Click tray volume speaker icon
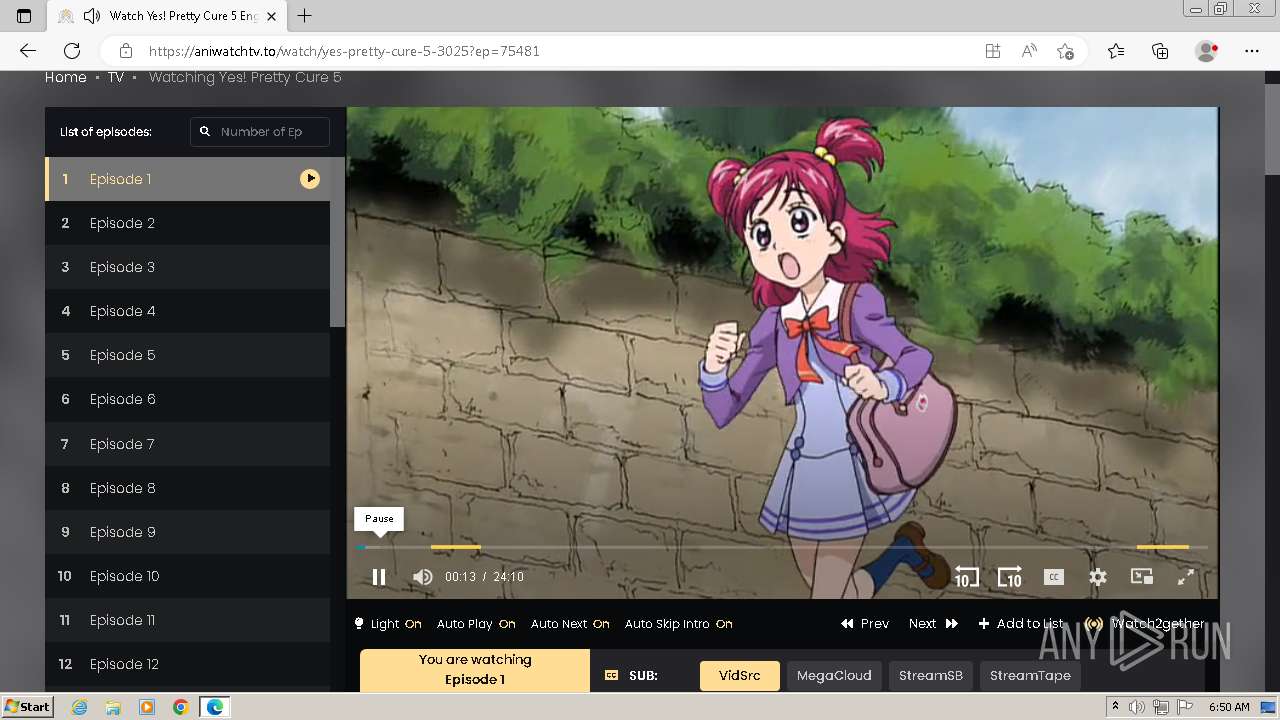This screenshot has width=1280, height=720. pyautogui.click(x=1137, y=707)
